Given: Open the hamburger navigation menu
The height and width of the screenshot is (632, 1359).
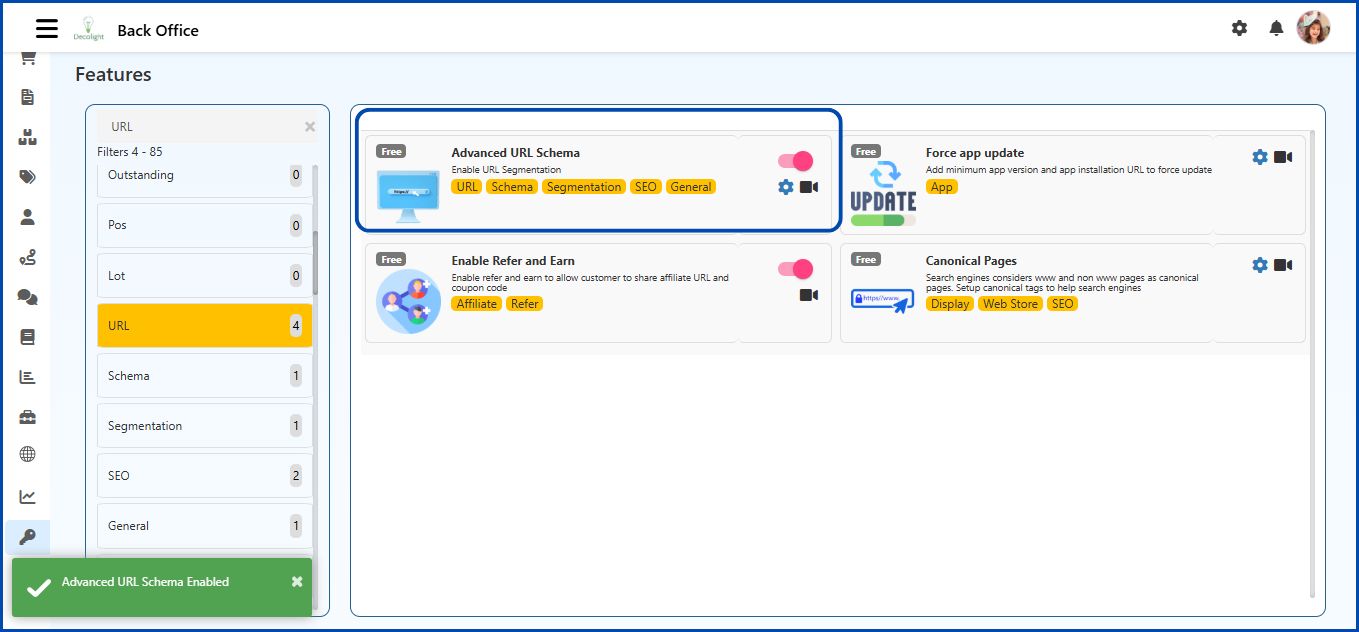Looking at the screenshot, I should click(46, 28).
